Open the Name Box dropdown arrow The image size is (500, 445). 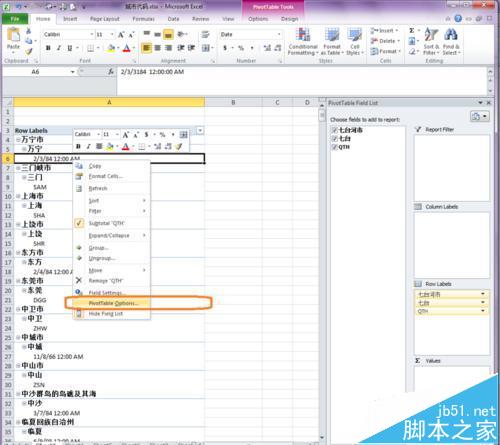[x=72, y=72]
